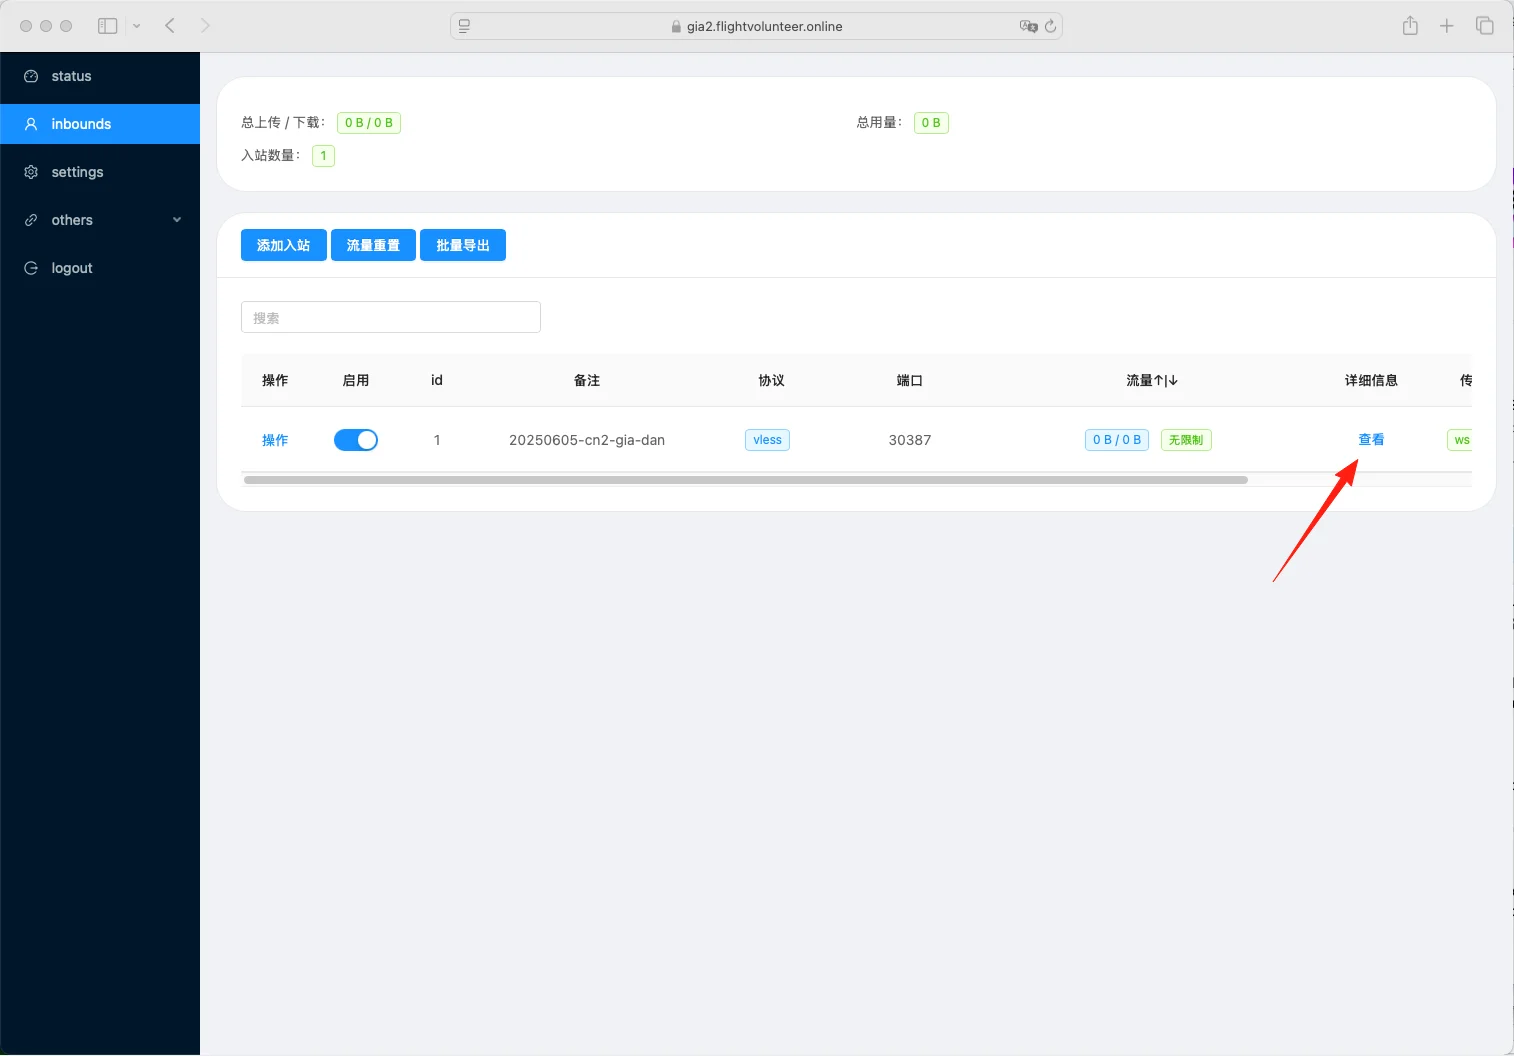1514x1056 pixels.
Task: Click the table horizontal scrollbar
Action: coord(746,480)
